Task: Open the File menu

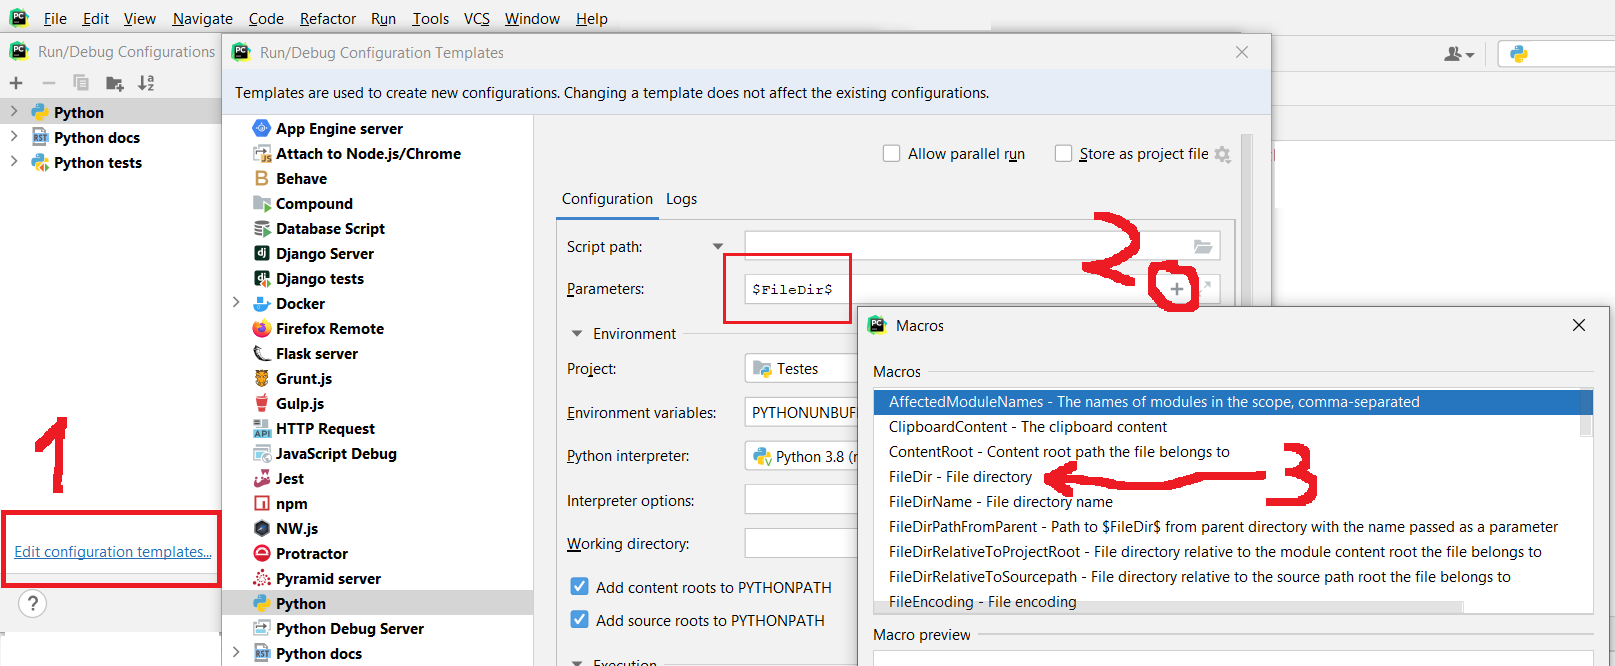Action: coord(55,19)
